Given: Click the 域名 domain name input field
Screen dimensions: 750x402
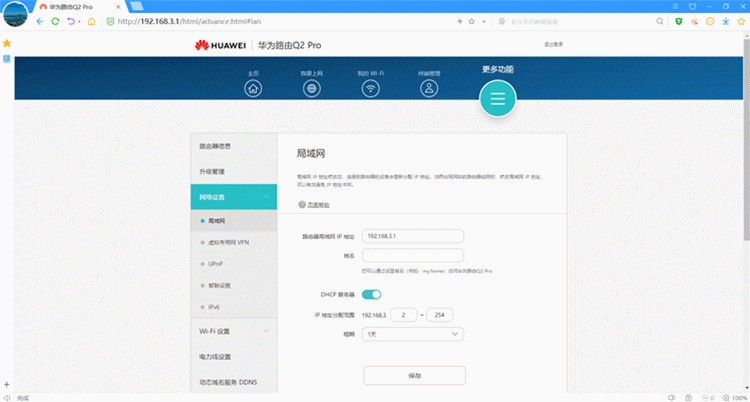Looking at the screenshot, I should (413, 256).
